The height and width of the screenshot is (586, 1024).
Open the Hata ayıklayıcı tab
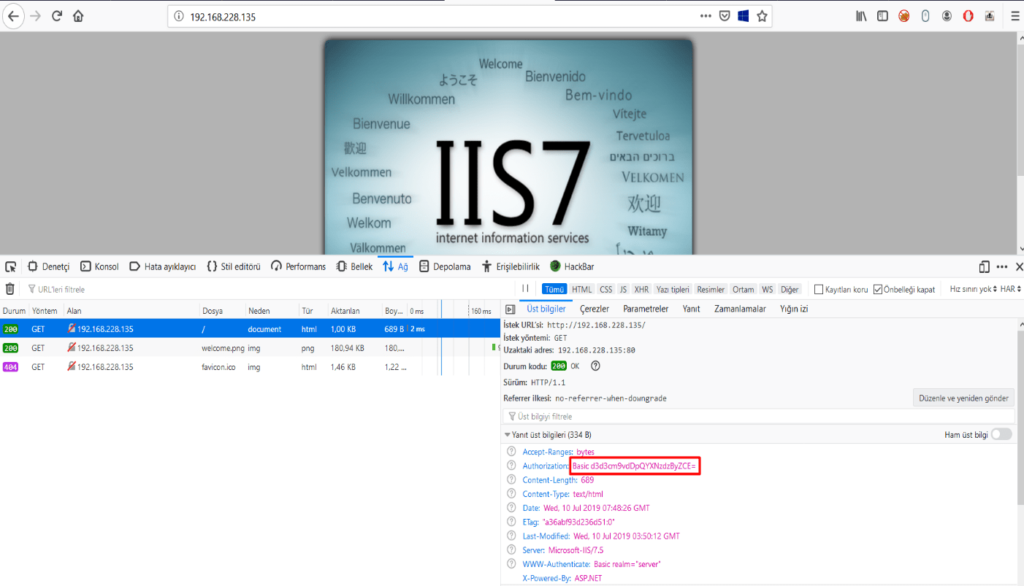[163, 267]
